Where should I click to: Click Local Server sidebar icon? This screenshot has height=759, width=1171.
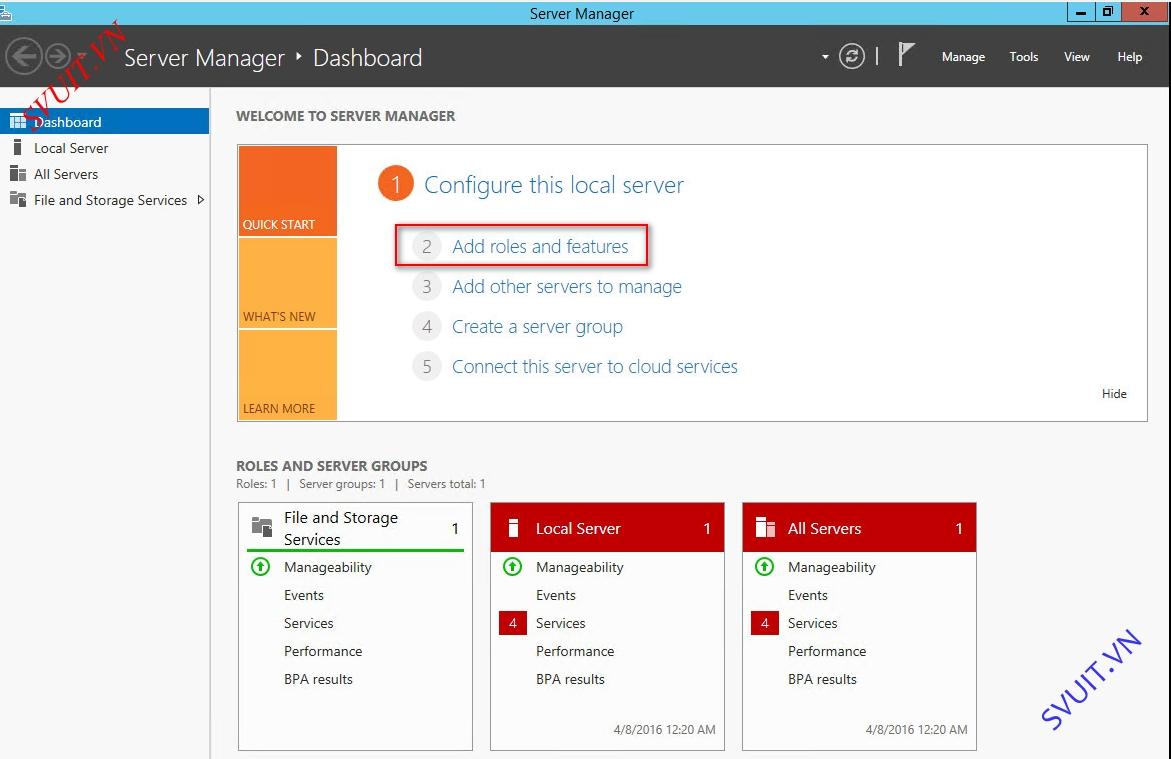pos(17,147)
